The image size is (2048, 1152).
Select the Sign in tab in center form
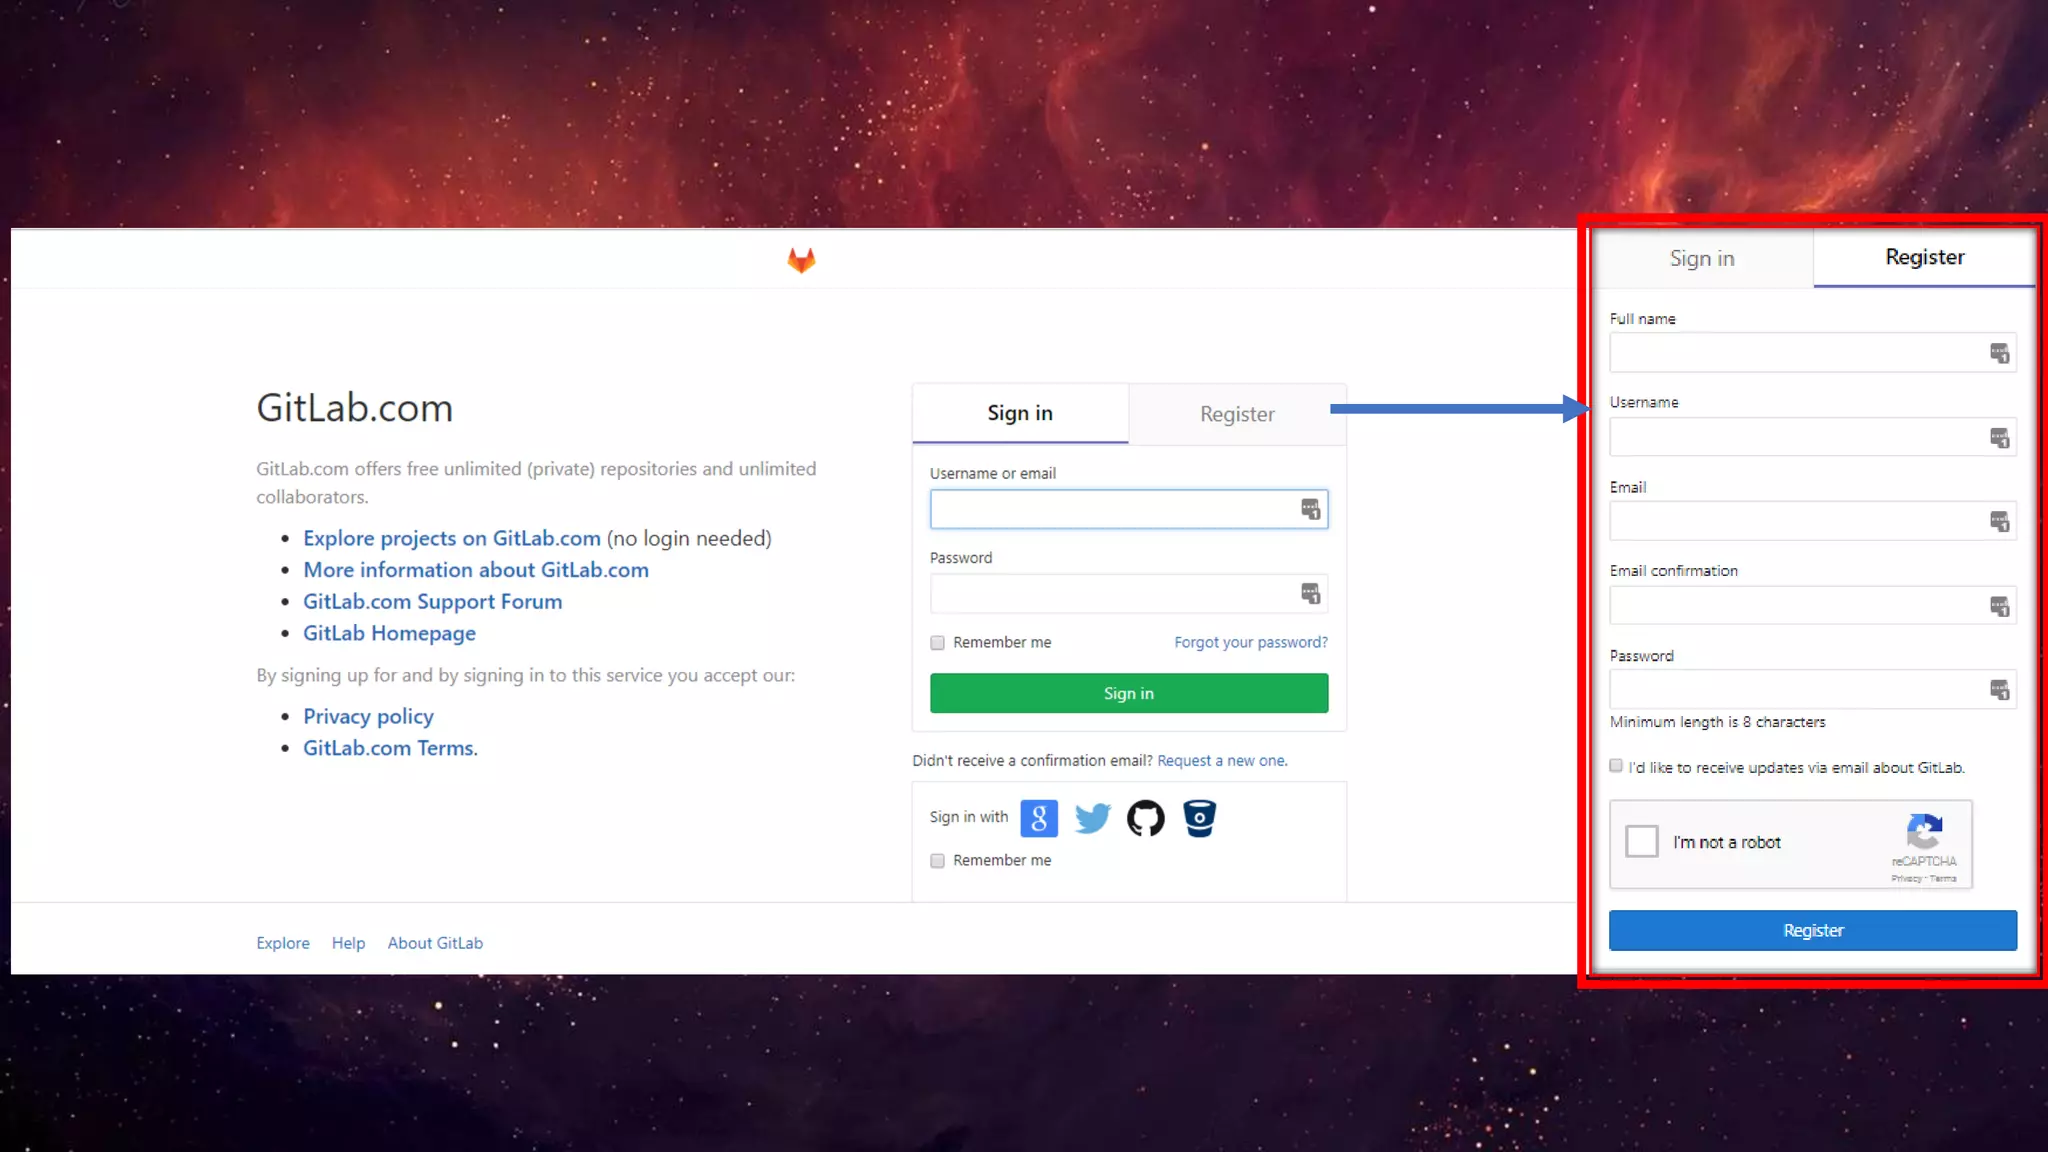point(1020,413)
